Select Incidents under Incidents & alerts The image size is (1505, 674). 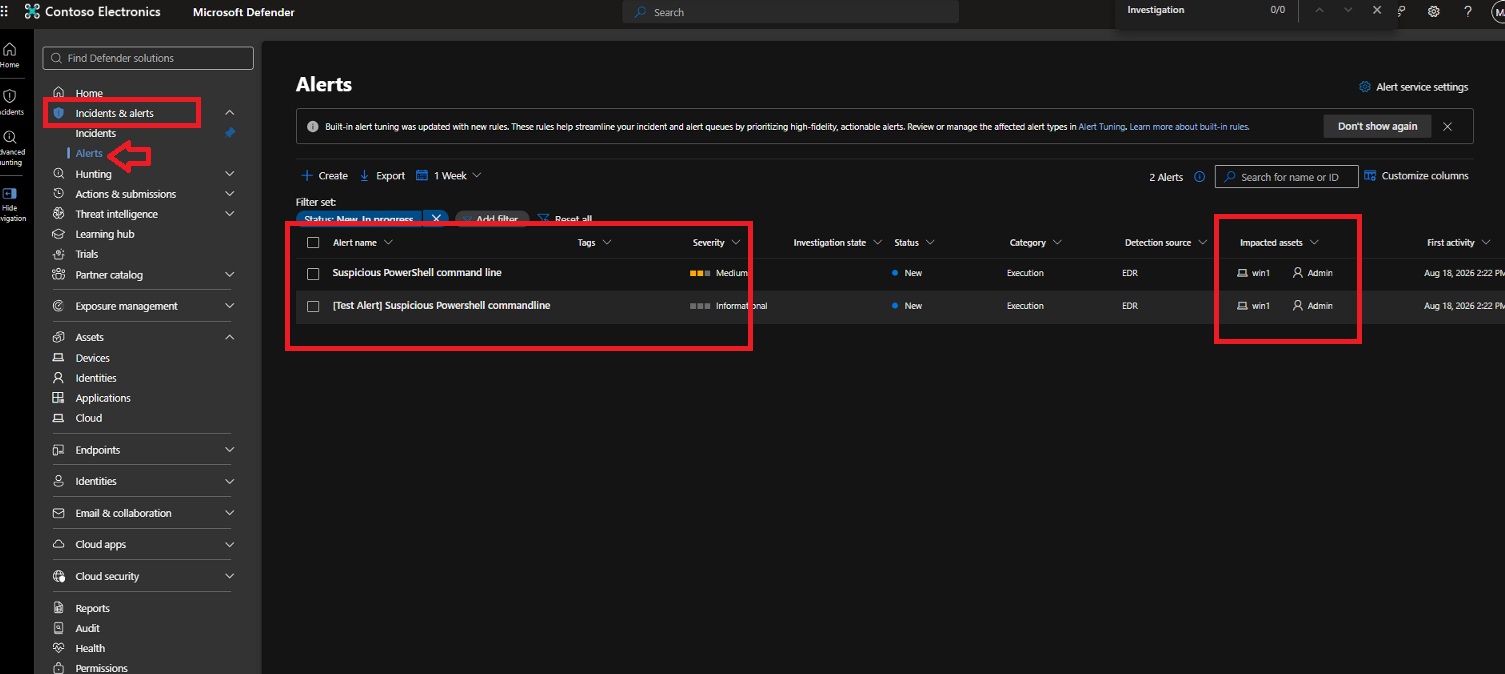click(96, 133)
